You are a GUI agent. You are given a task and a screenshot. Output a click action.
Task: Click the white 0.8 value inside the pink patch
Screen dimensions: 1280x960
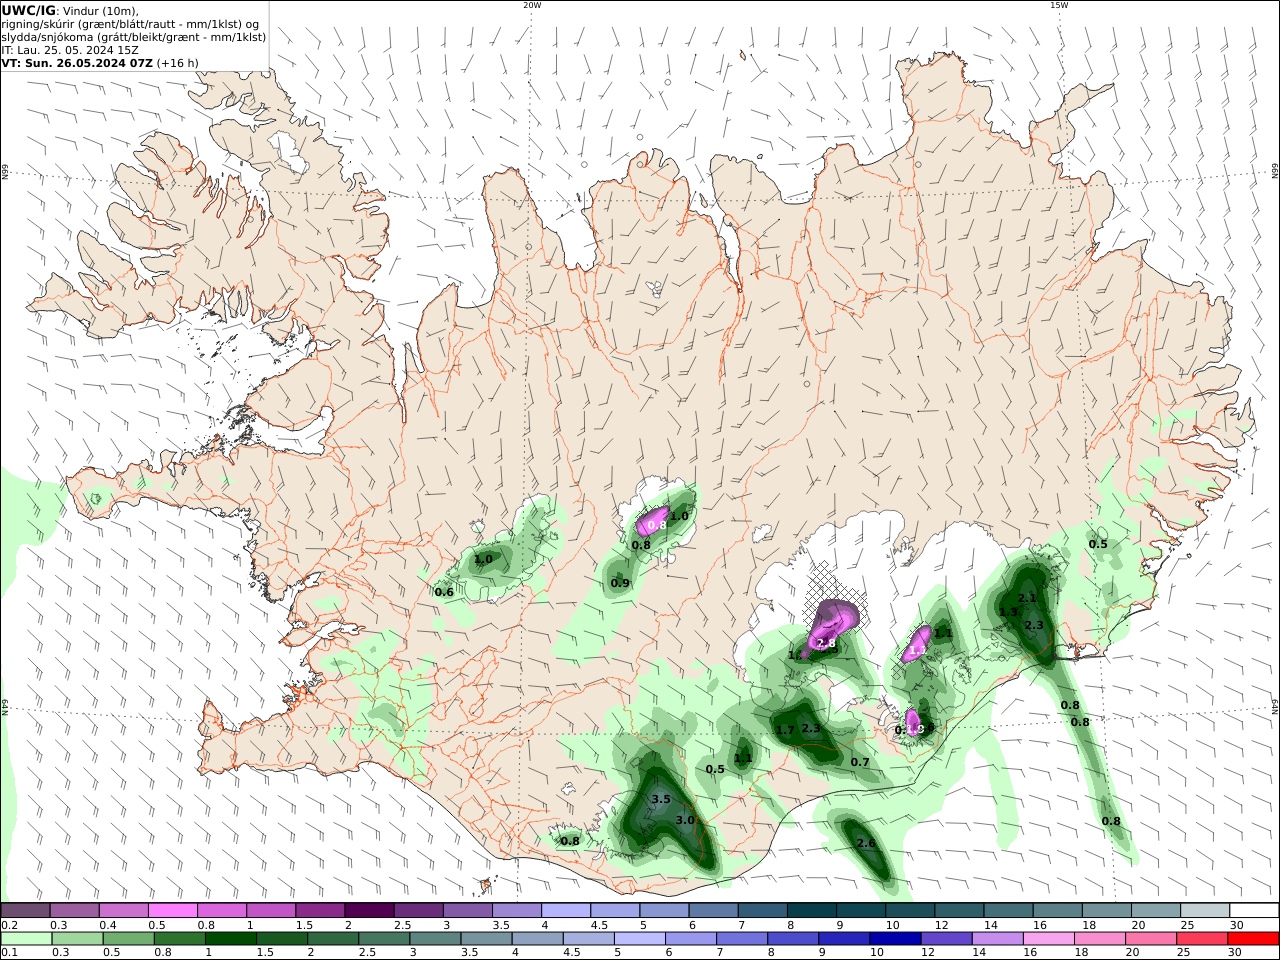click(x=657, y=525)
